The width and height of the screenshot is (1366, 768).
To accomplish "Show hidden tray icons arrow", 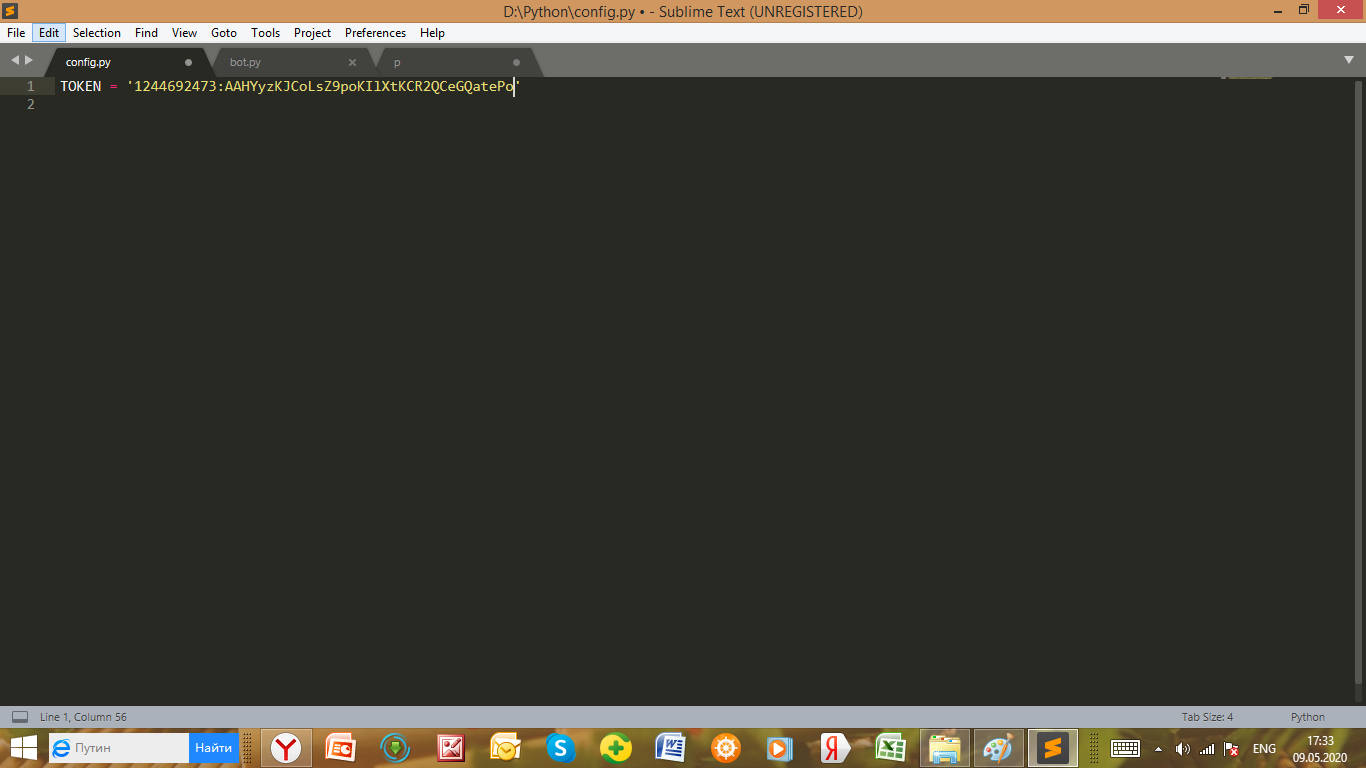I will [x=1159, y=748].
